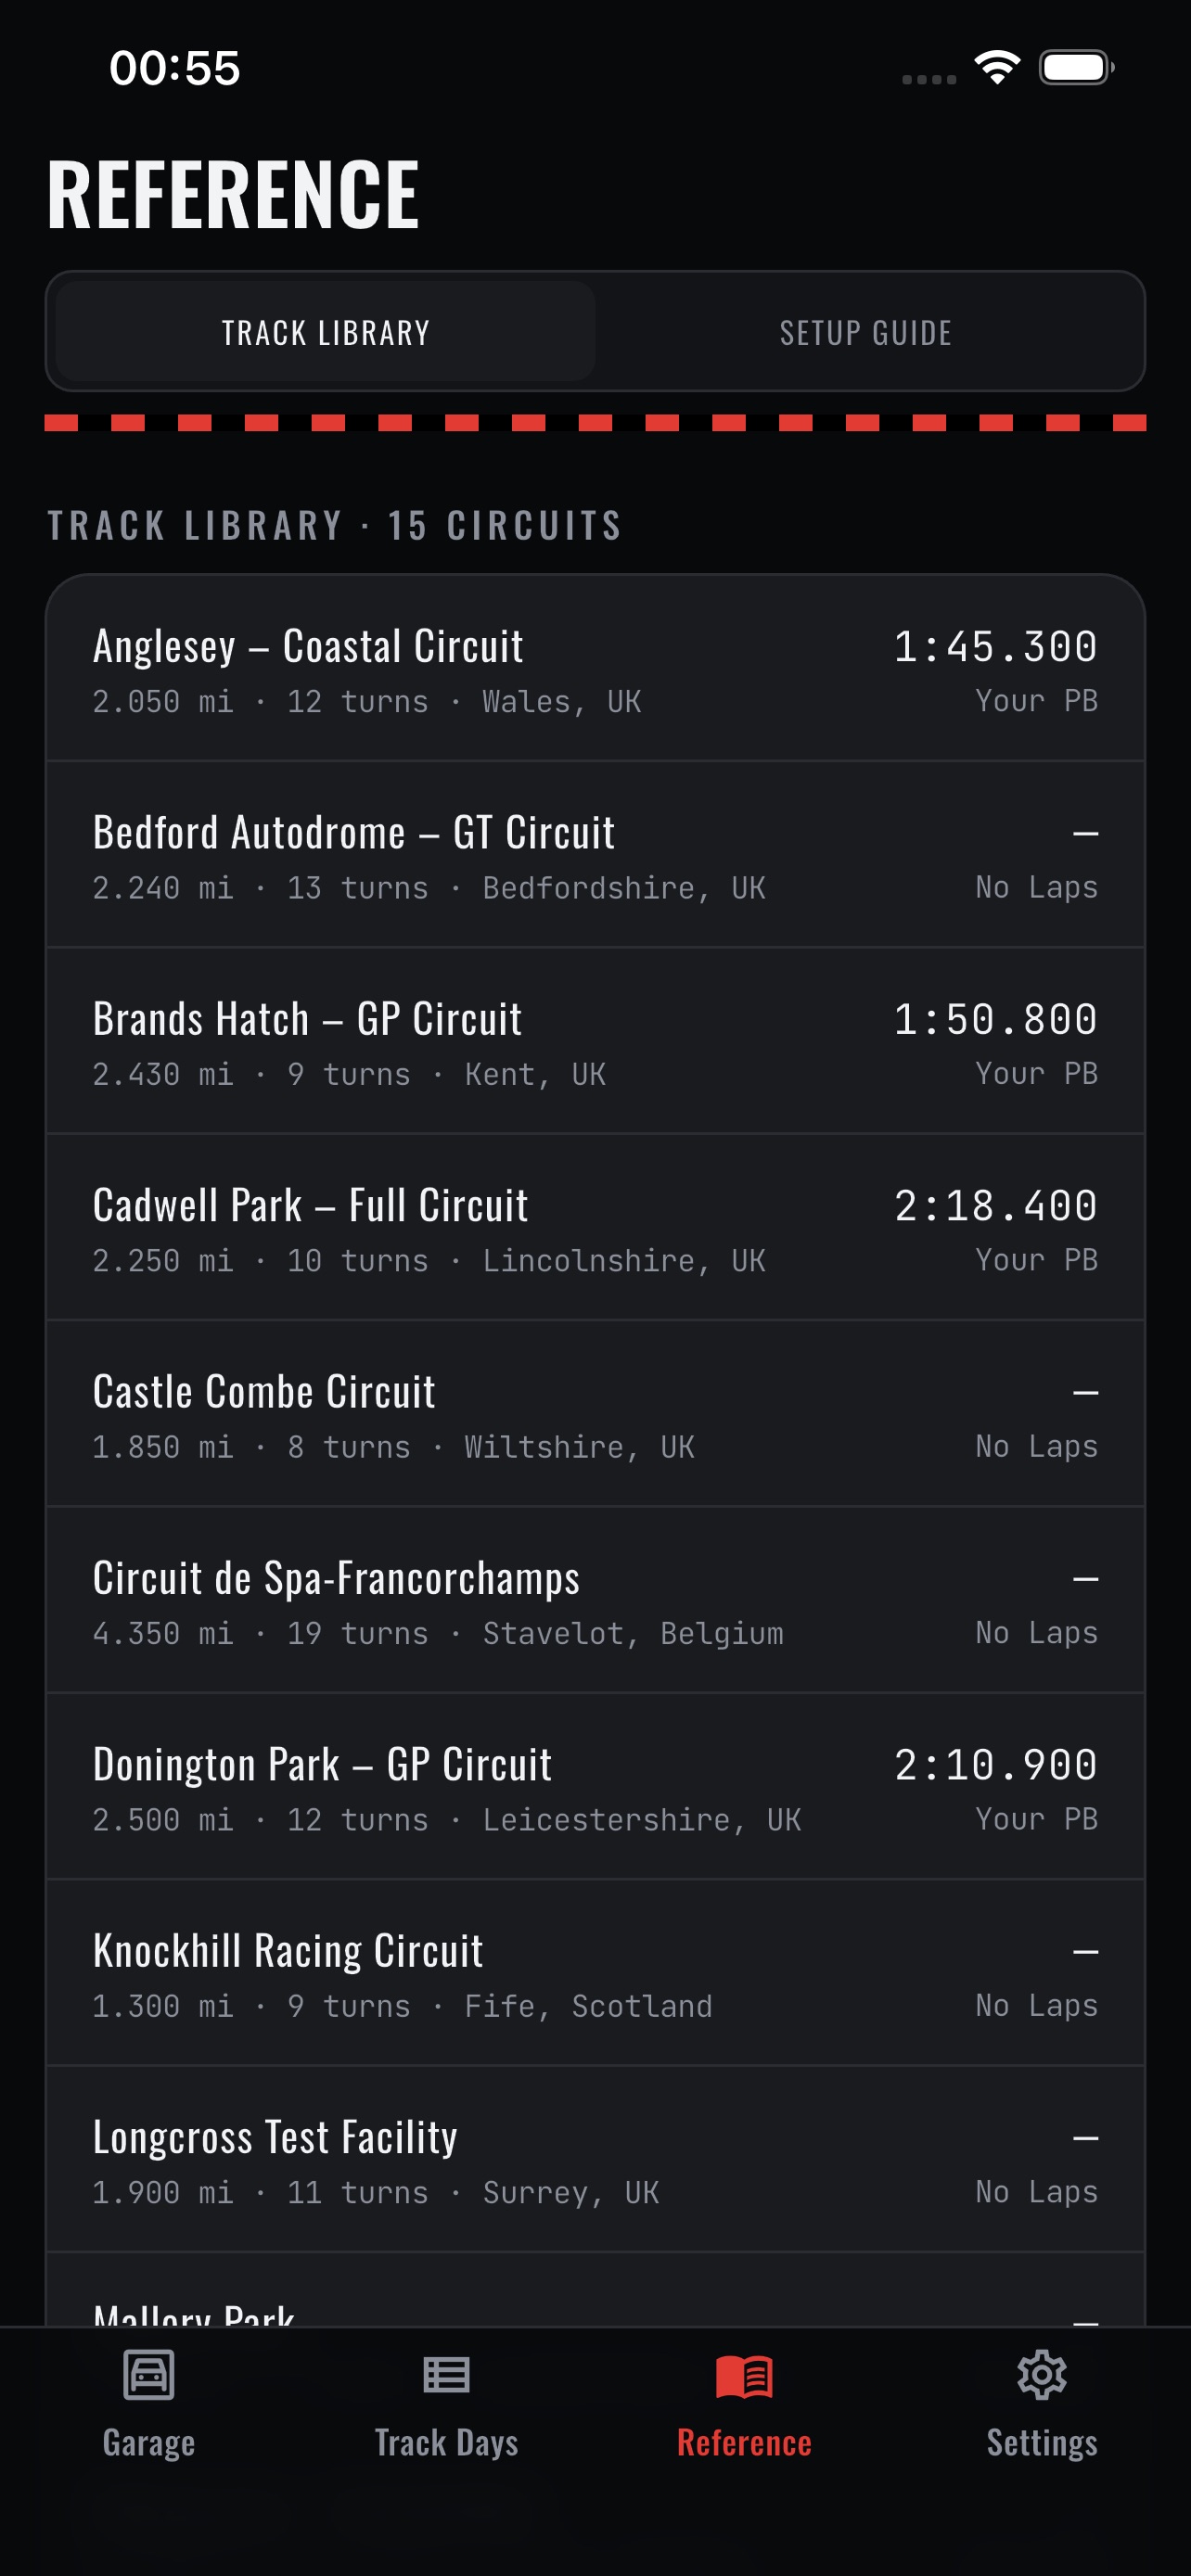Select the Track Library tab
This screenshot has height=2576, width=1191.
[326, 332]
